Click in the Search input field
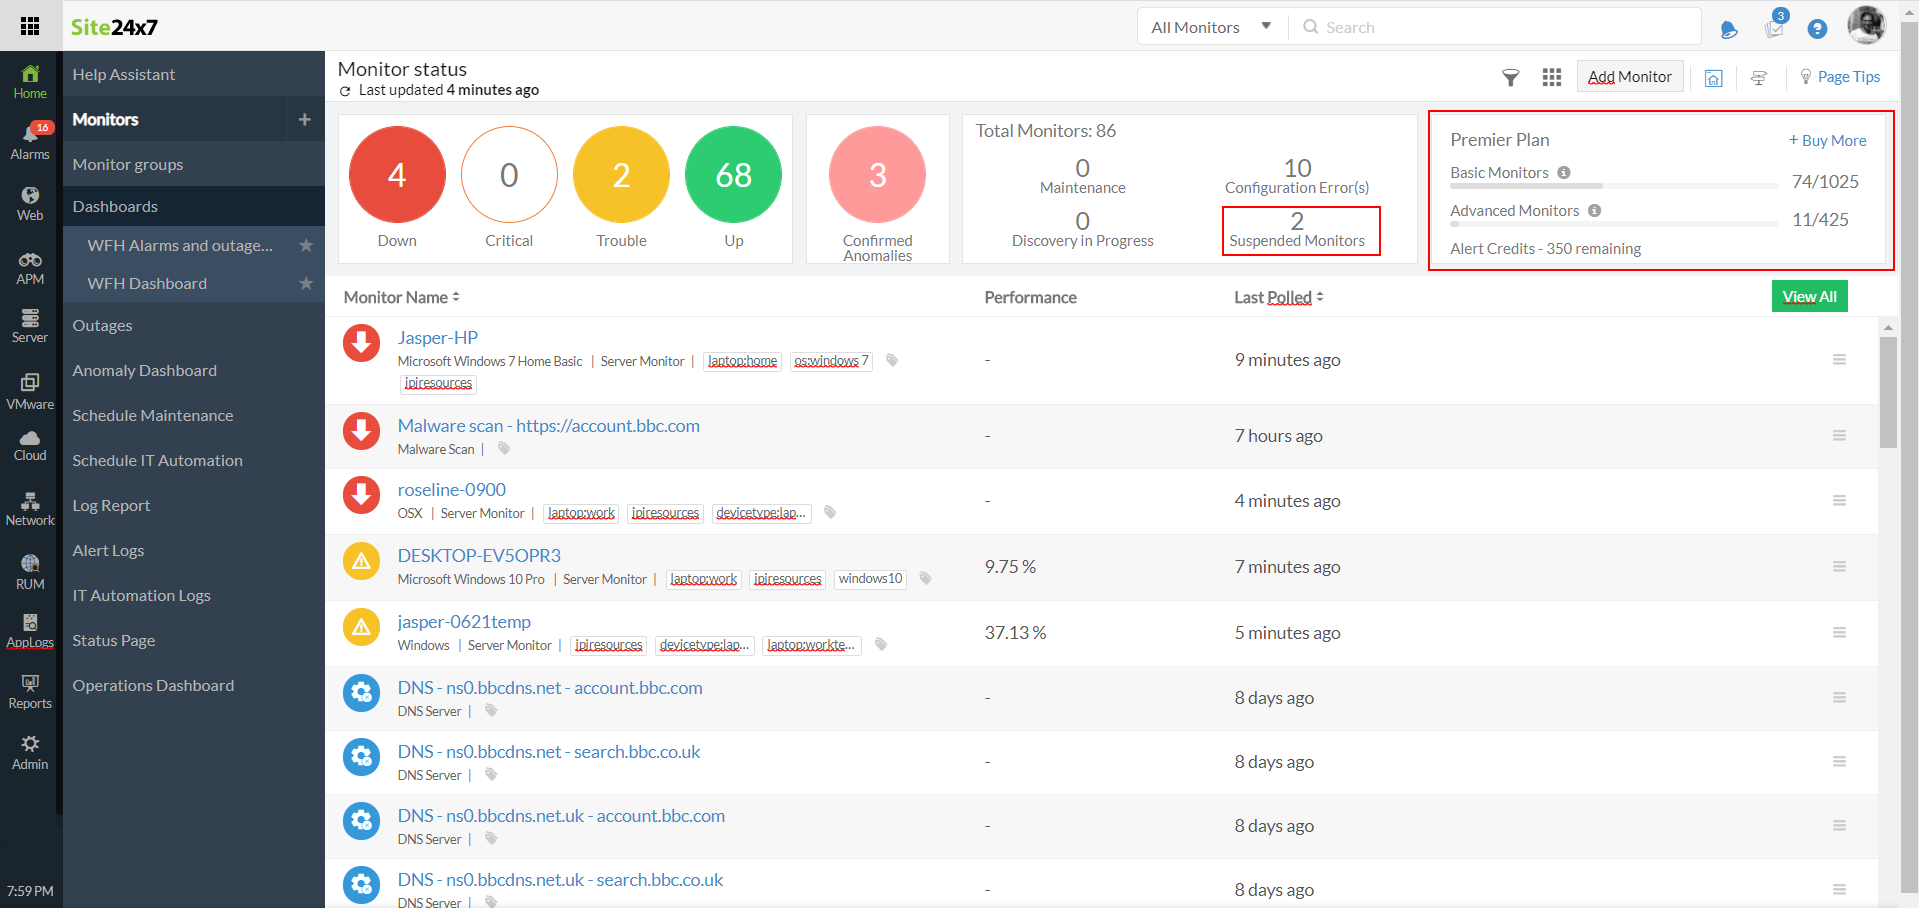Screen dimensions: 1919x908 click(x=1495, y=27)
